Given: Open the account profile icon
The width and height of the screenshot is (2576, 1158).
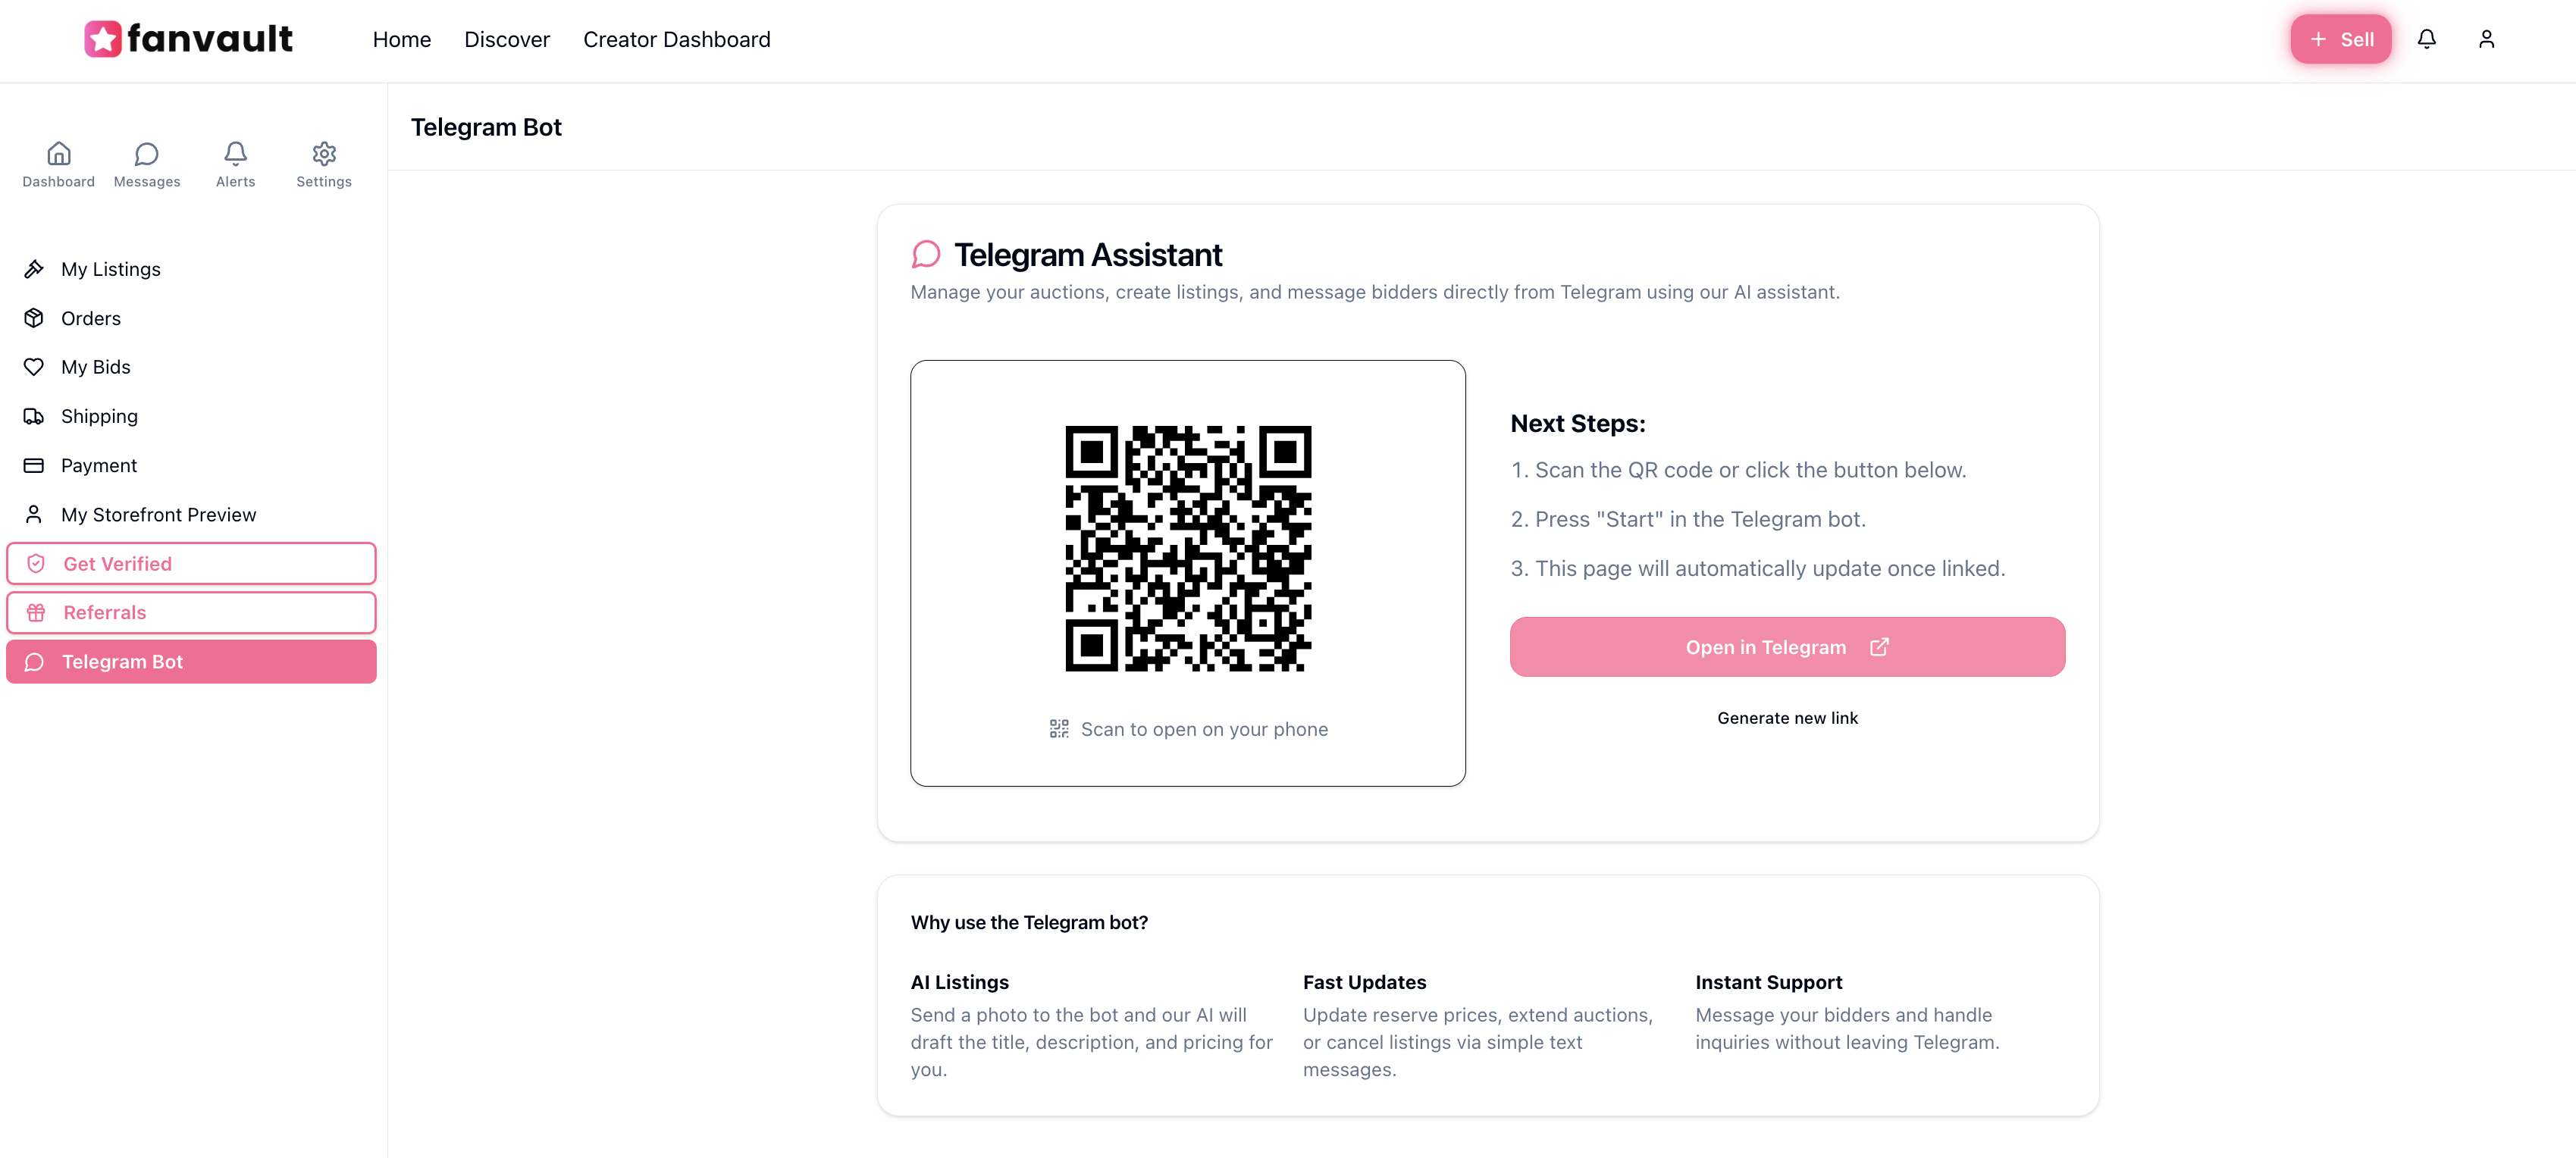Looking at the screenshot, I should click(2487, 39).
